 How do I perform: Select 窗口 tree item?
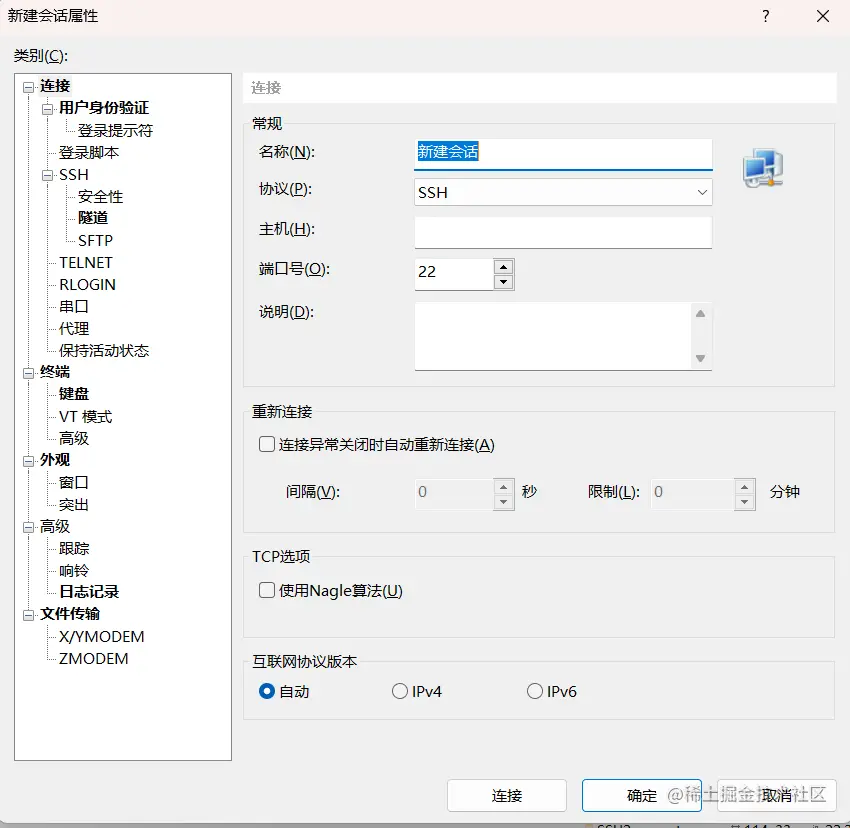tap(73, 483)
